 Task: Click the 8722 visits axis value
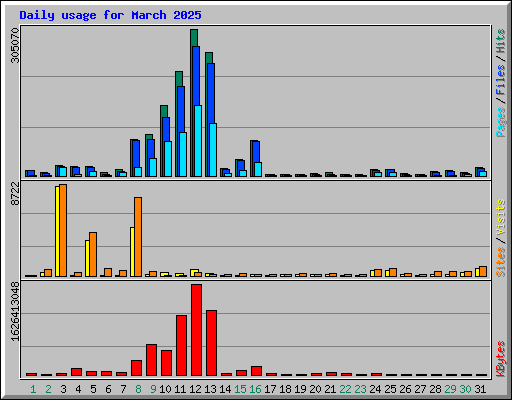15,194
